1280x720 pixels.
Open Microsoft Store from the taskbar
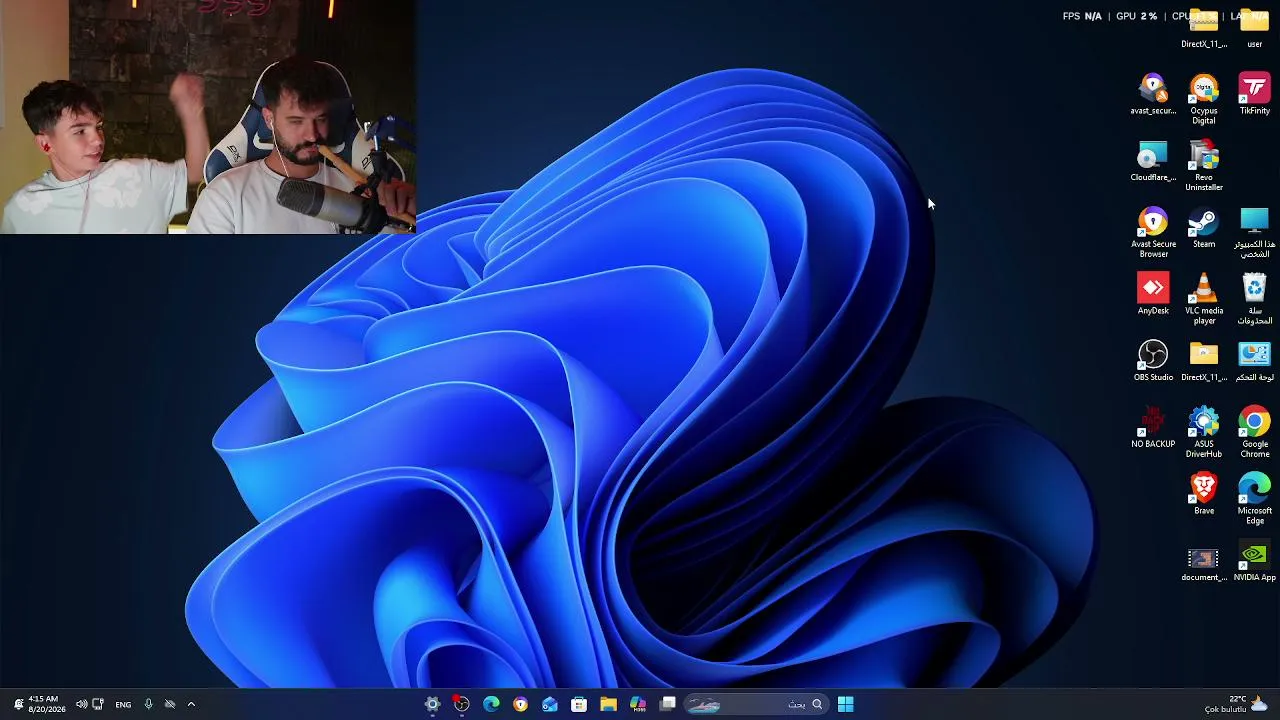point(579,704)
